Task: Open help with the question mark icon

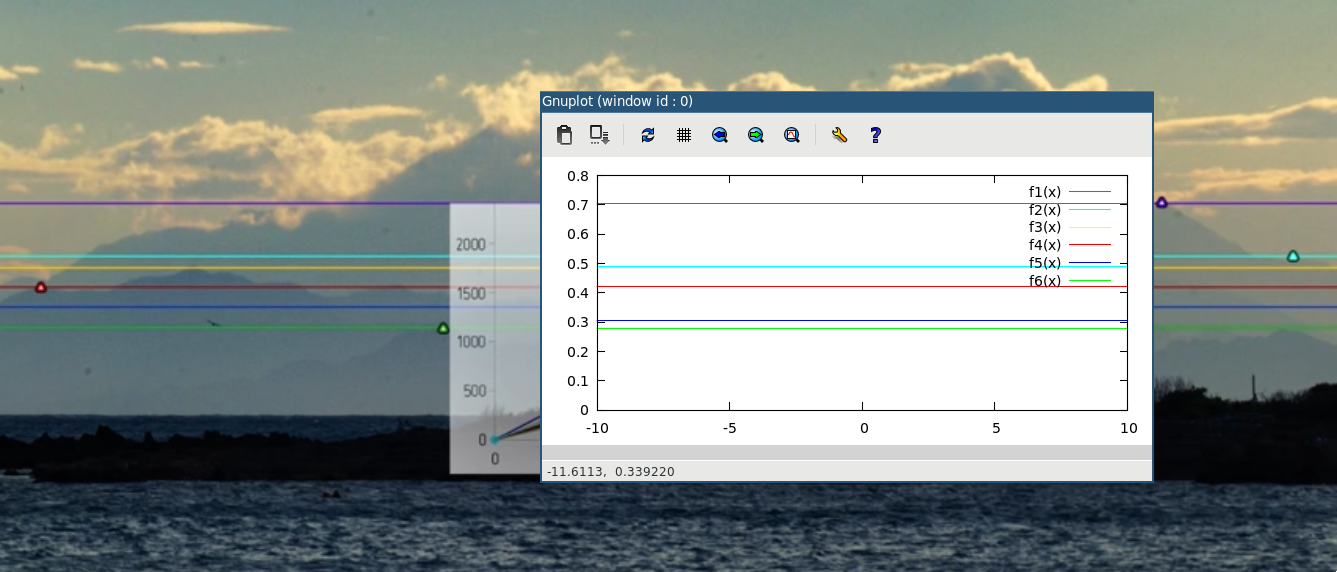Action: [875, 135]
